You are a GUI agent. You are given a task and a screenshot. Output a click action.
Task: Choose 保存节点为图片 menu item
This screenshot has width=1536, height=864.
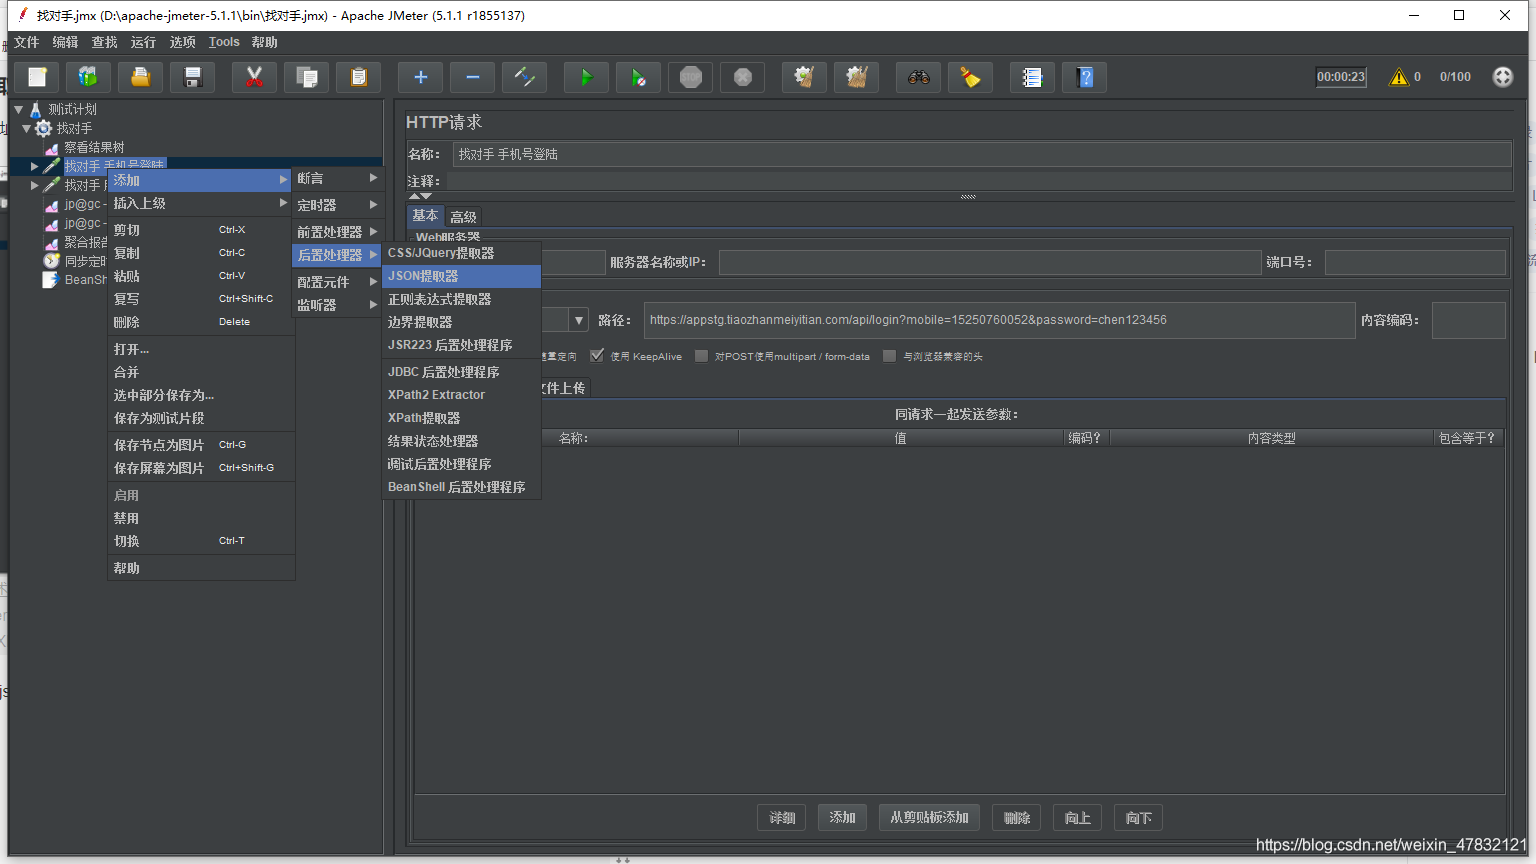click(x=200, y=445)
